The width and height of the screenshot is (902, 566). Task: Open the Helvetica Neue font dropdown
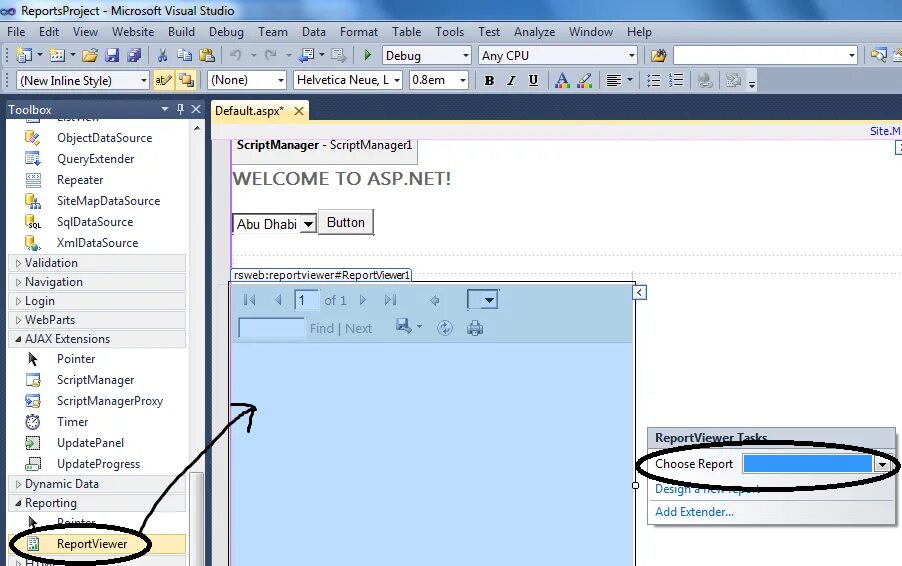(x=397, y=81)
